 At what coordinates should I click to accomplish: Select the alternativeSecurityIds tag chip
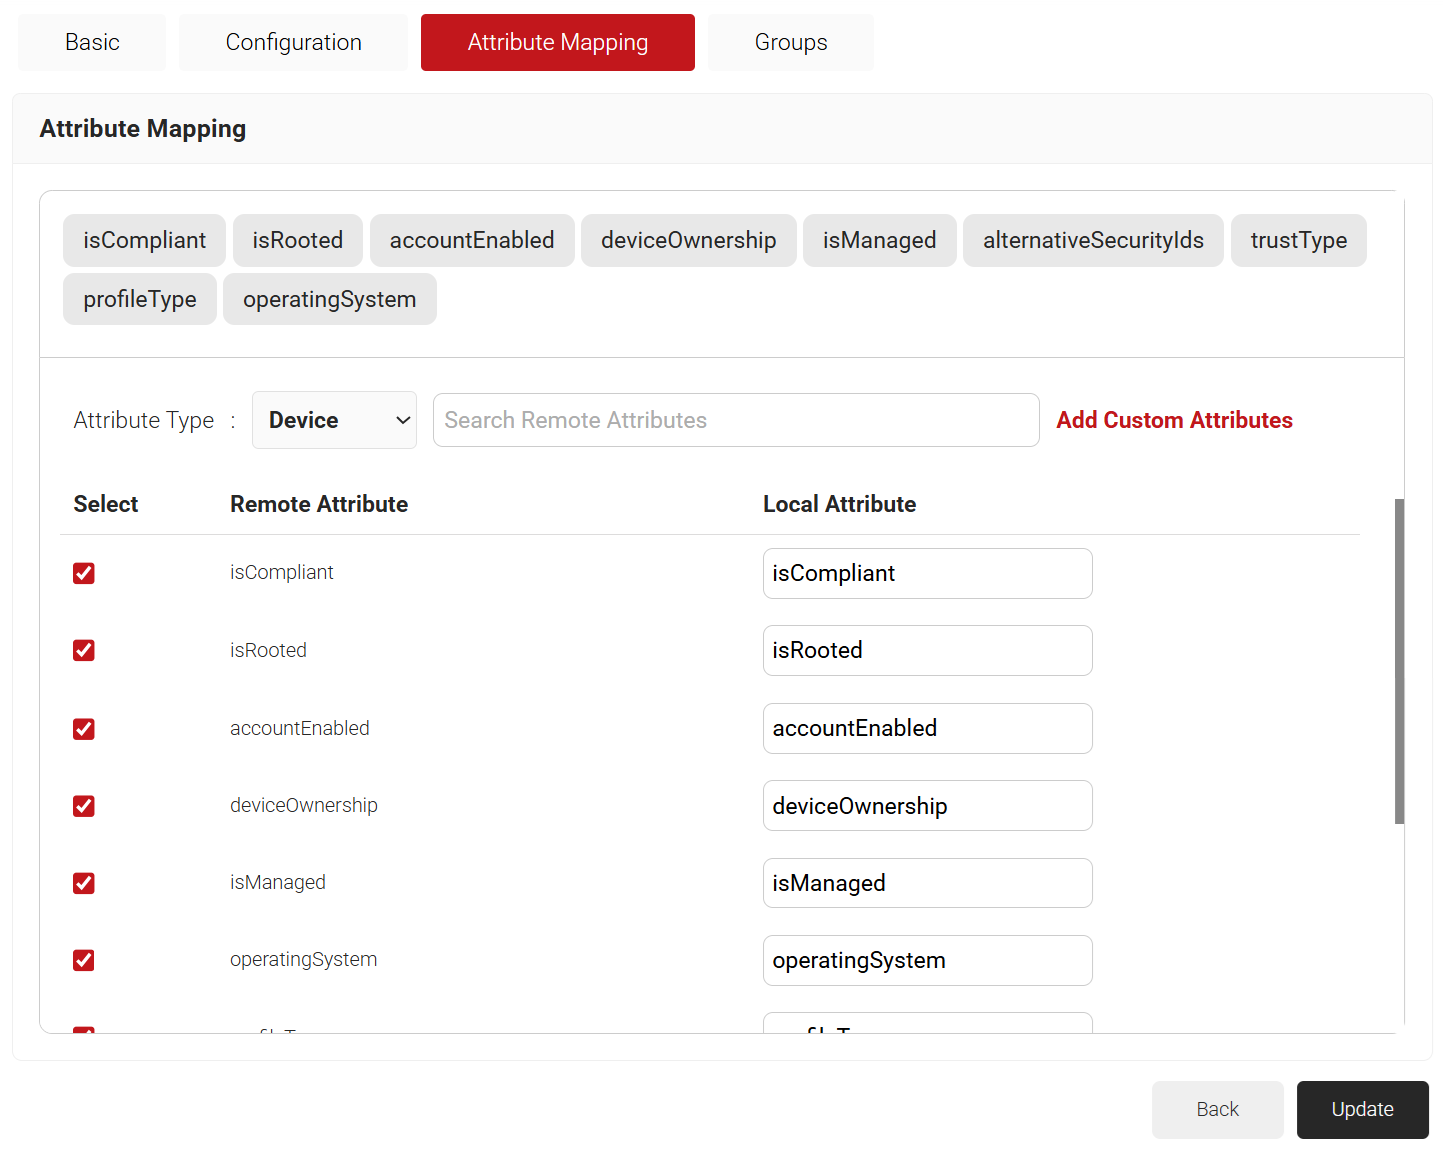(x=1092, y=240)
